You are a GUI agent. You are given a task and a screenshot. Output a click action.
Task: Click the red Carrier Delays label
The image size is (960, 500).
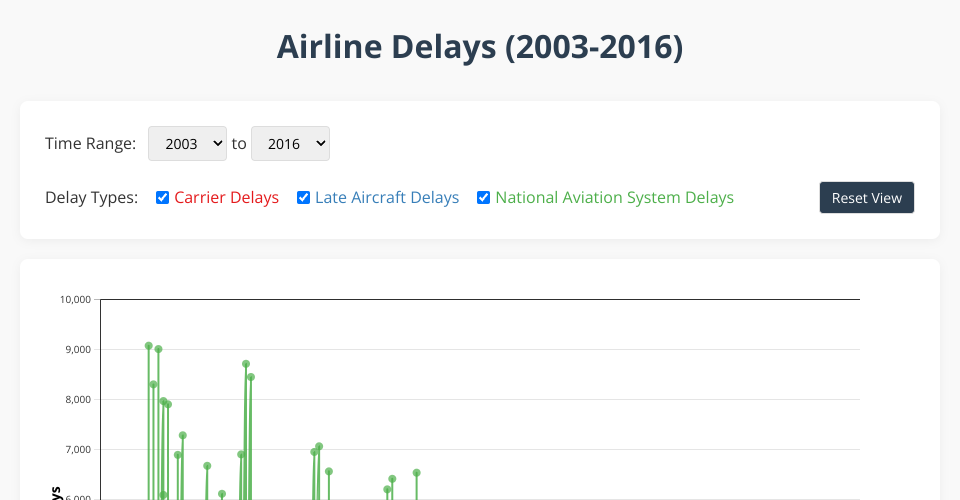[x=226, y=198]
